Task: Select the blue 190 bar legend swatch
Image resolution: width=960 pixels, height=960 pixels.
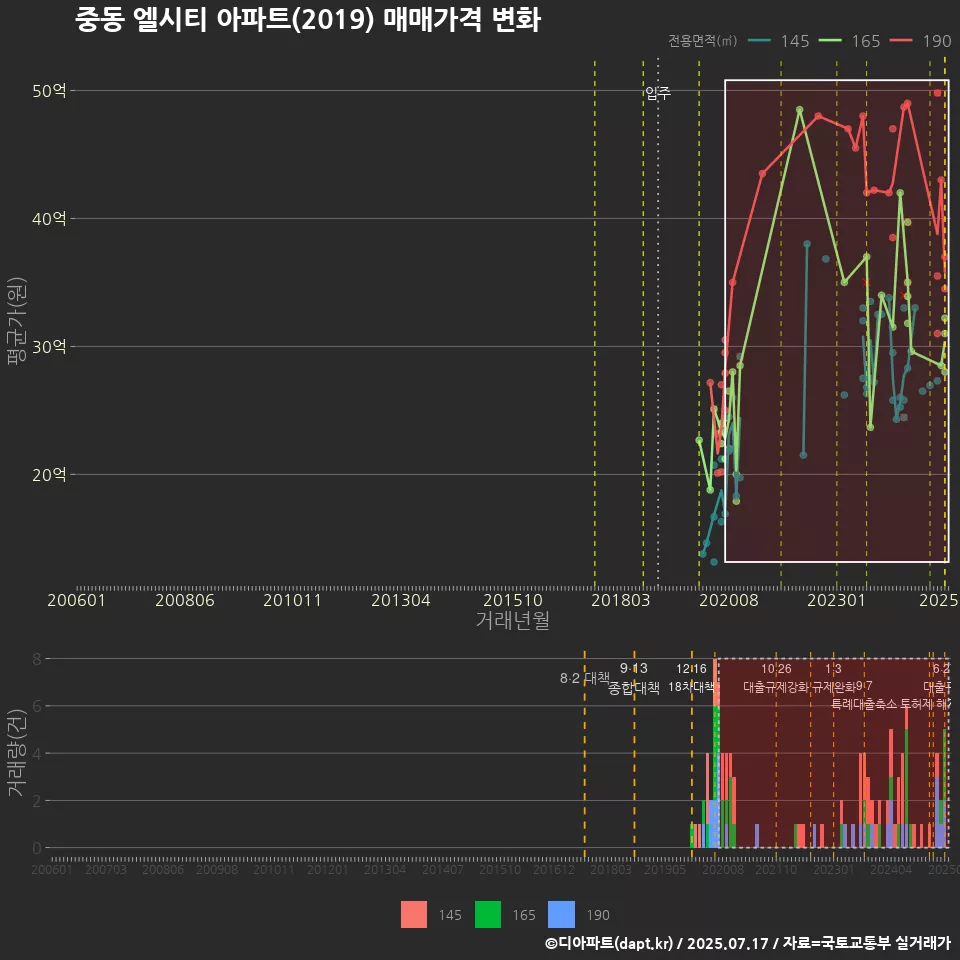Action: (x=561, y=915)
